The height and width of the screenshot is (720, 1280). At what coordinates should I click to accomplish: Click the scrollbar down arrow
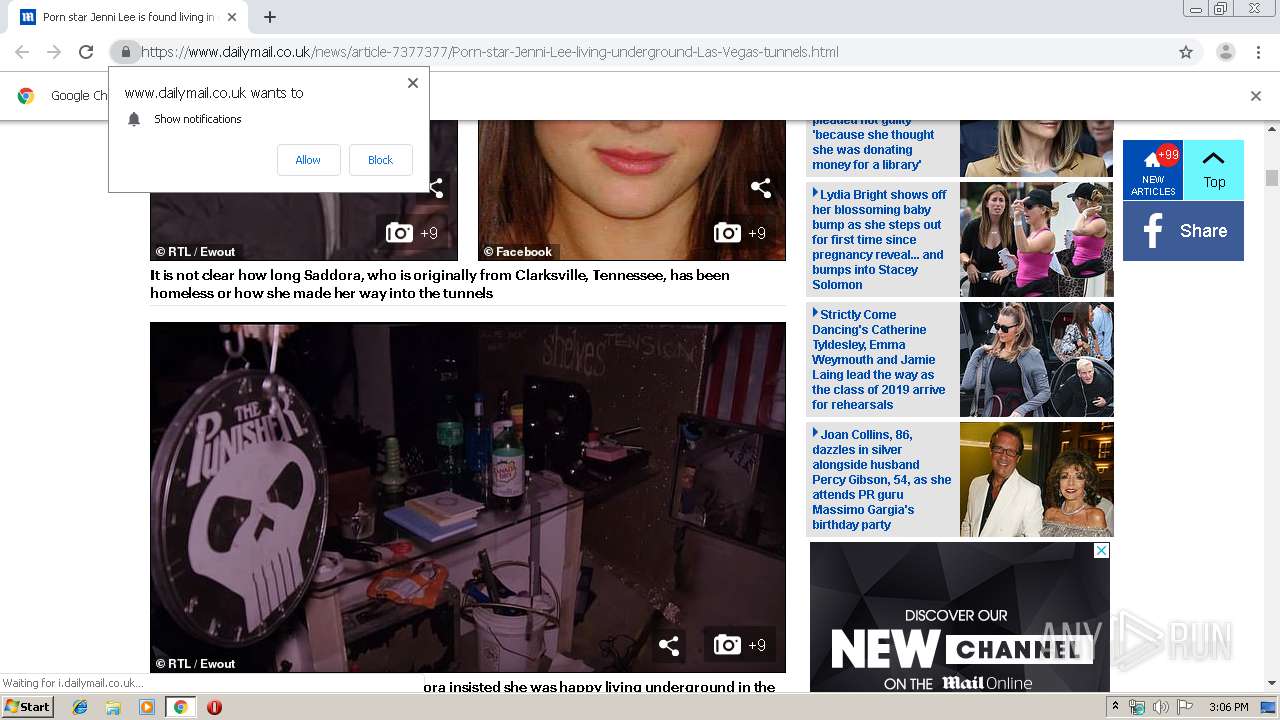(1271, 684)
